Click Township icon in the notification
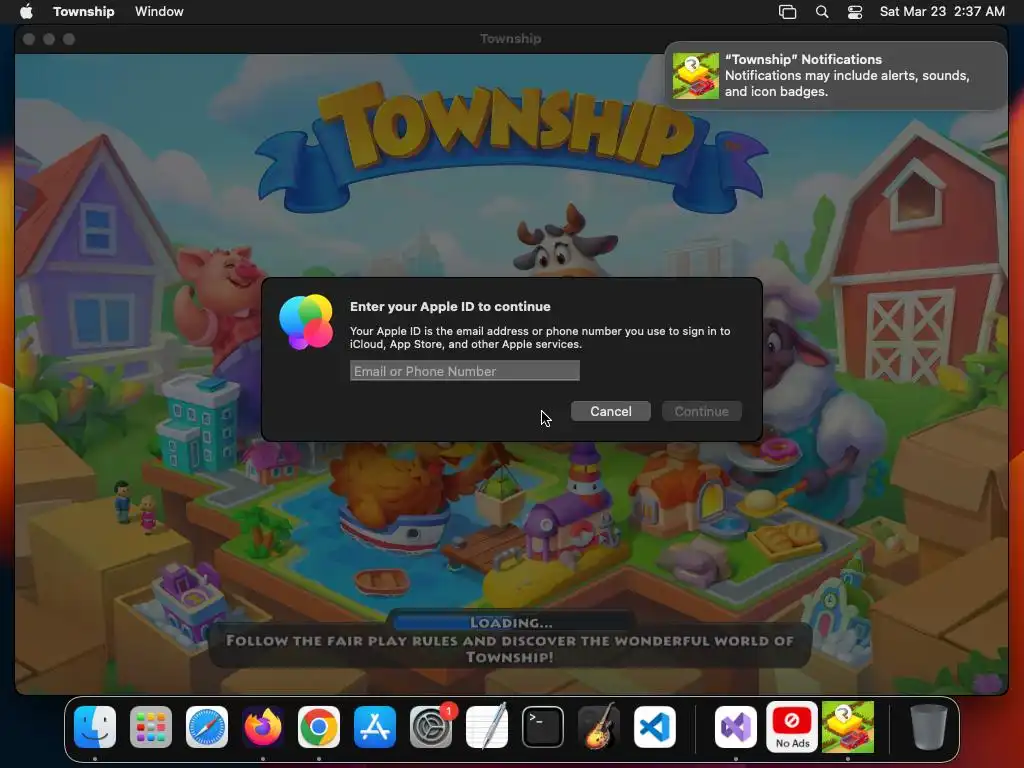The height and width of the screenshot is (768, 1024). pyautogui.click(x=696, y=76)
